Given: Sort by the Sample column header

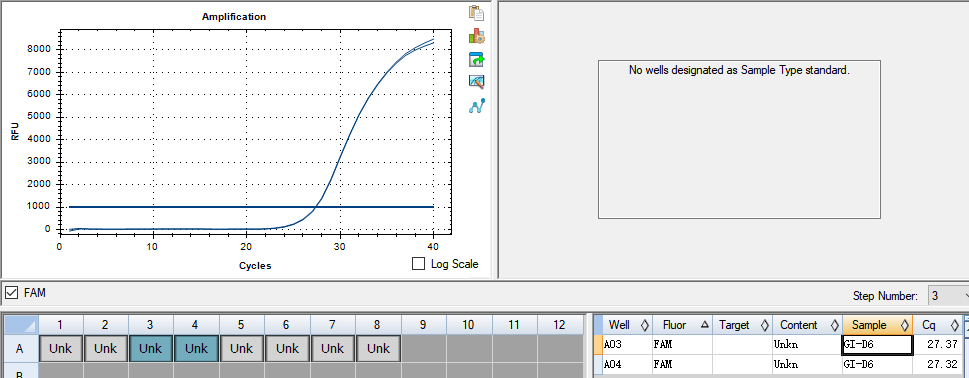Looking at the screenshot, I should [x=877, y=325].
